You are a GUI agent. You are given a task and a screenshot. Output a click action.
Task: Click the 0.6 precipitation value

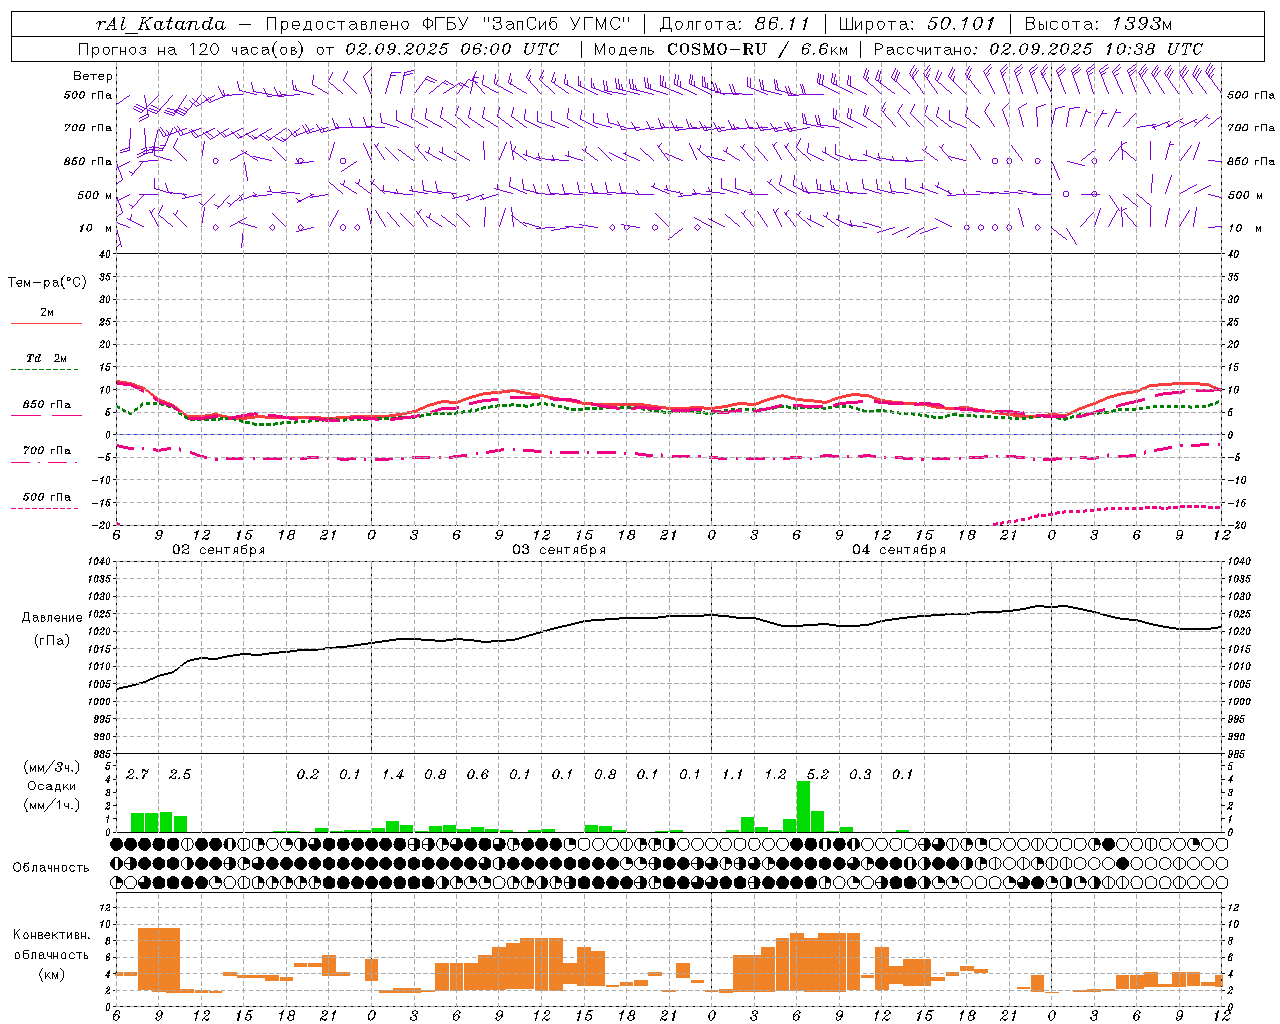pyautogui.click(x=478, y=774)
